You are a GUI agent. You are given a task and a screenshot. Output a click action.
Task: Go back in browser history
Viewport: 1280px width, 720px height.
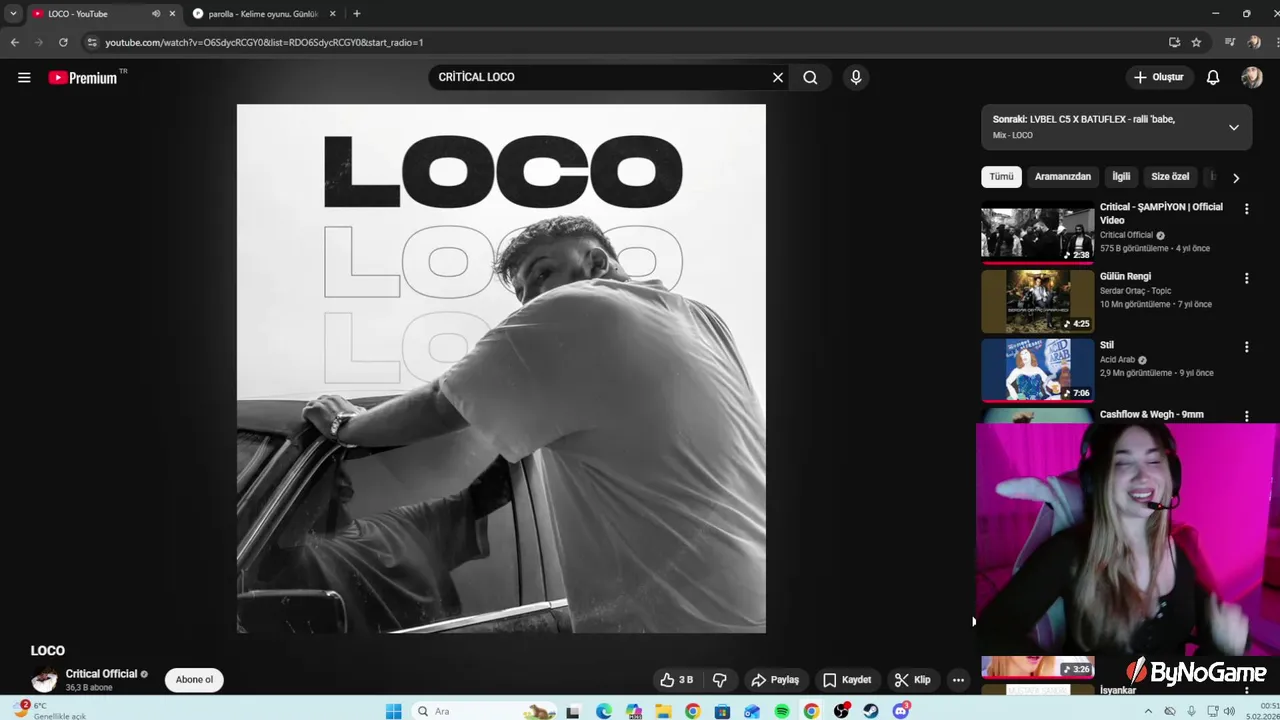point(14,42)
